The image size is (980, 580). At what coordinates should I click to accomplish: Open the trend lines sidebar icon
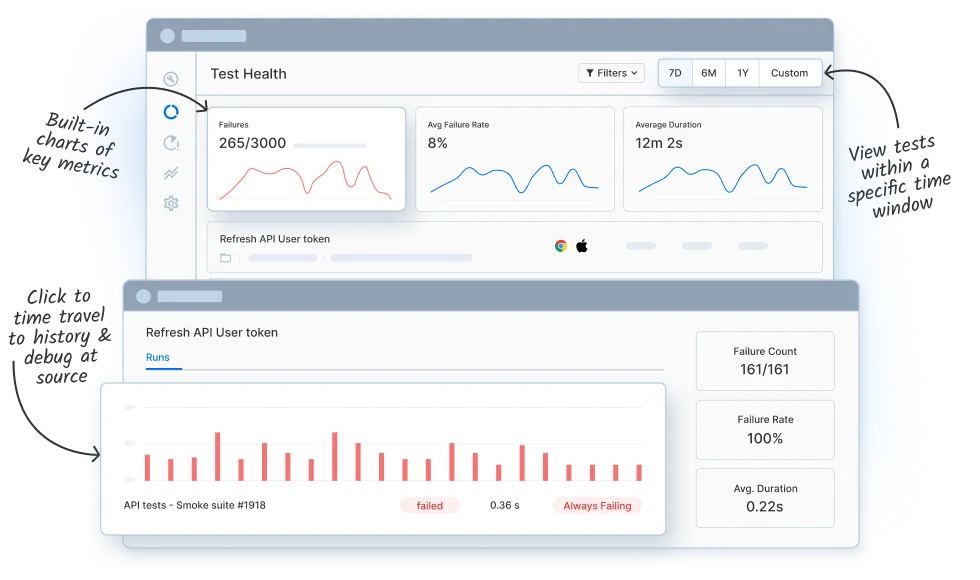[171, 173]
